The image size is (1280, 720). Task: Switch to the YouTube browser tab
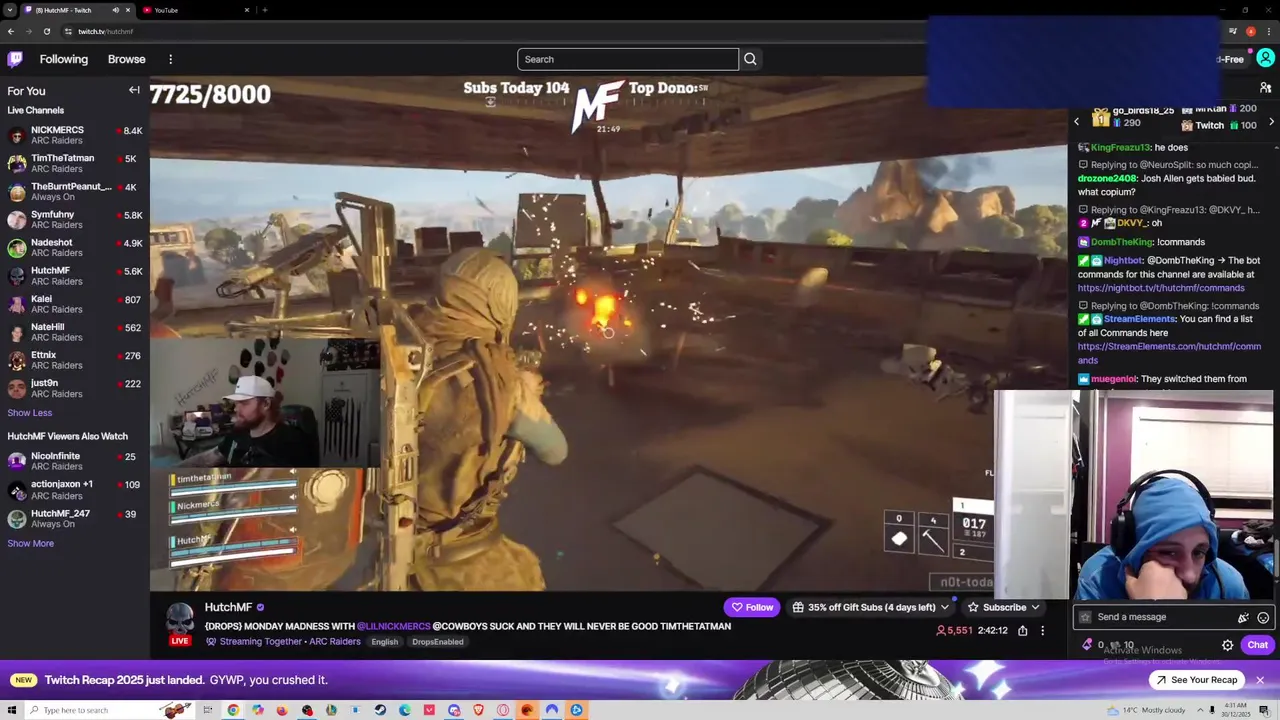195,10
